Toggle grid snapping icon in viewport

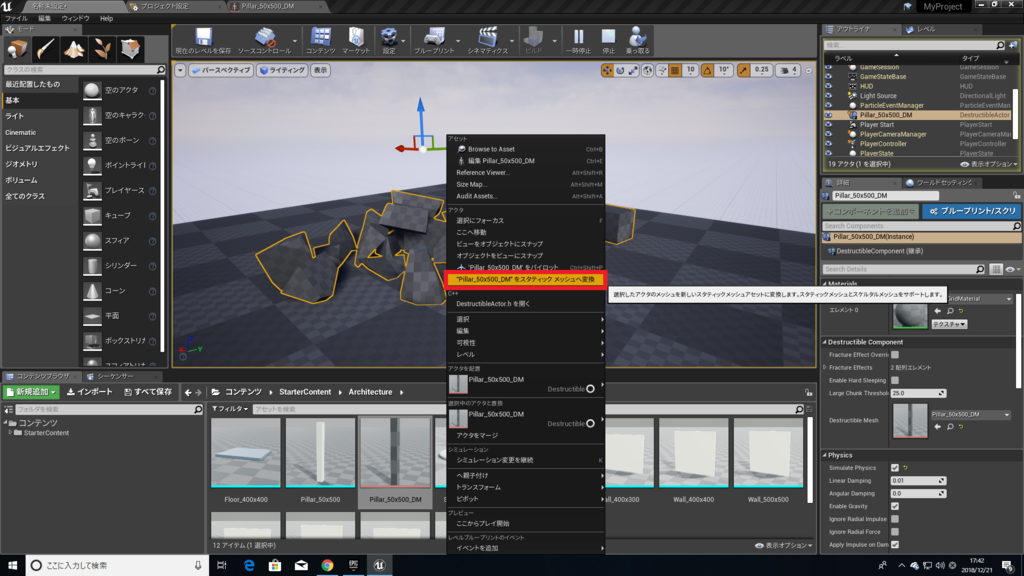point(675,70)
